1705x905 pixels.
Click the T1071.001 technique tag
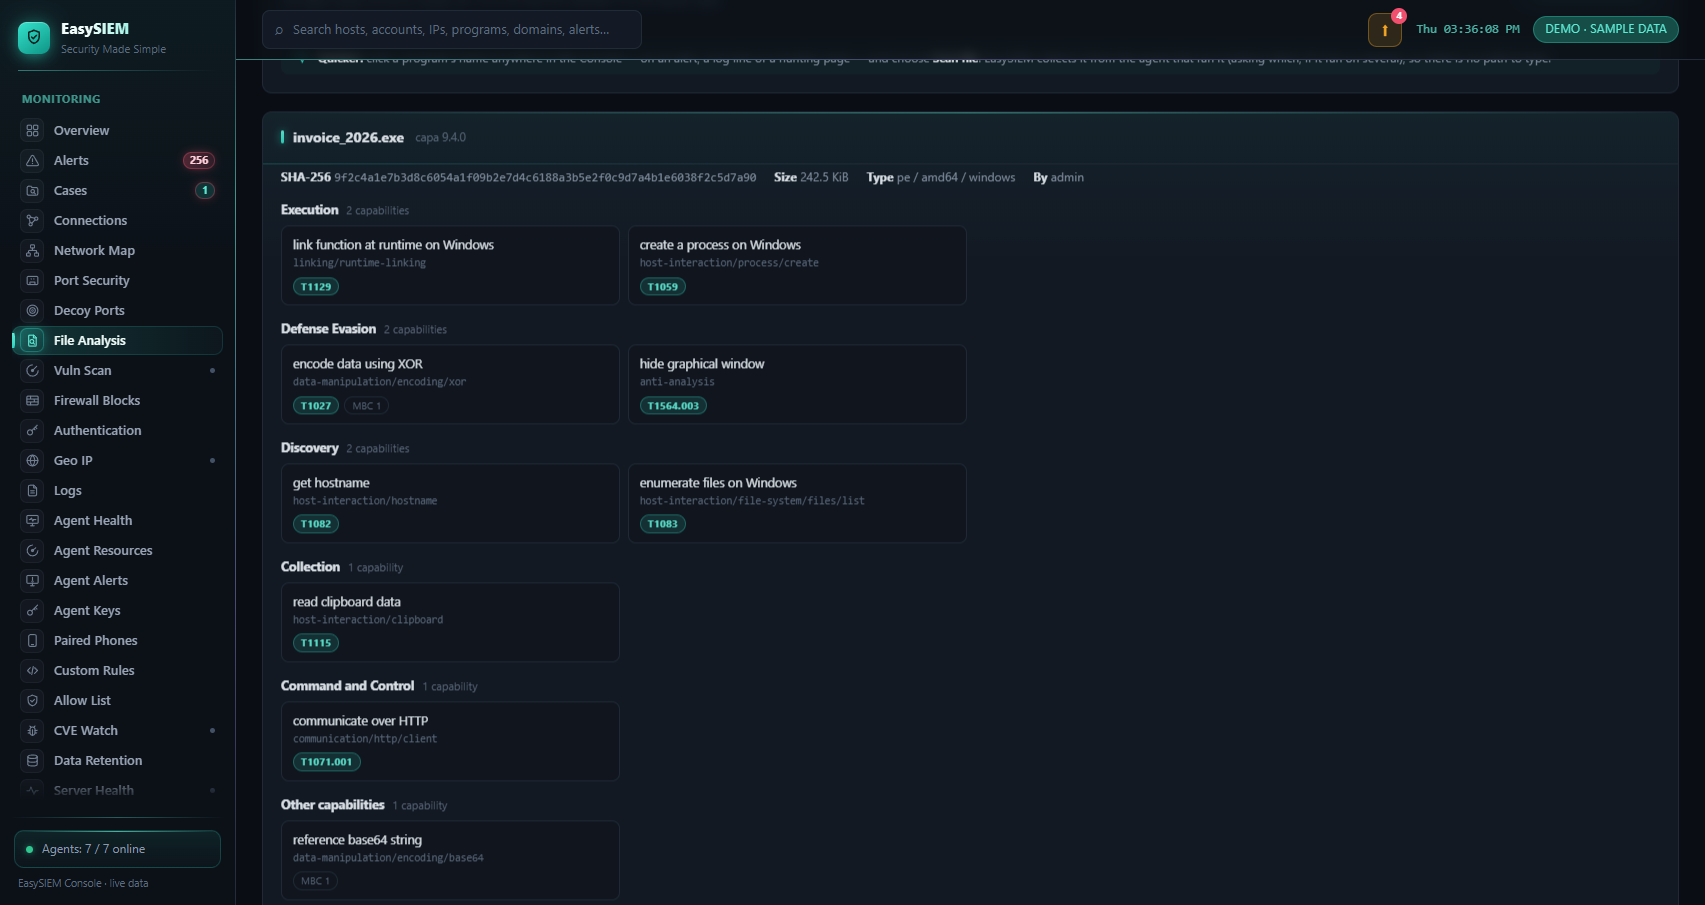tap(327, 762)
